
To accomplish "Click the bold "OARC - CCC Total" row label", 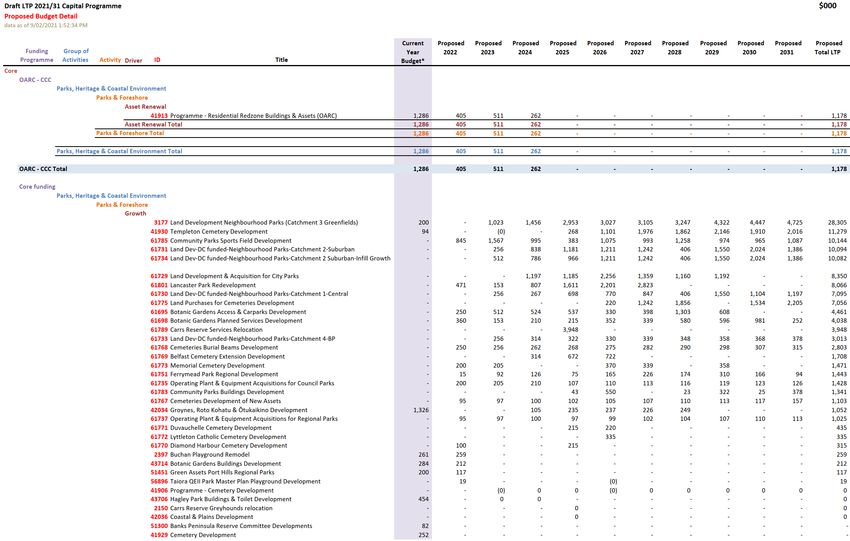I will coord(43,169).
